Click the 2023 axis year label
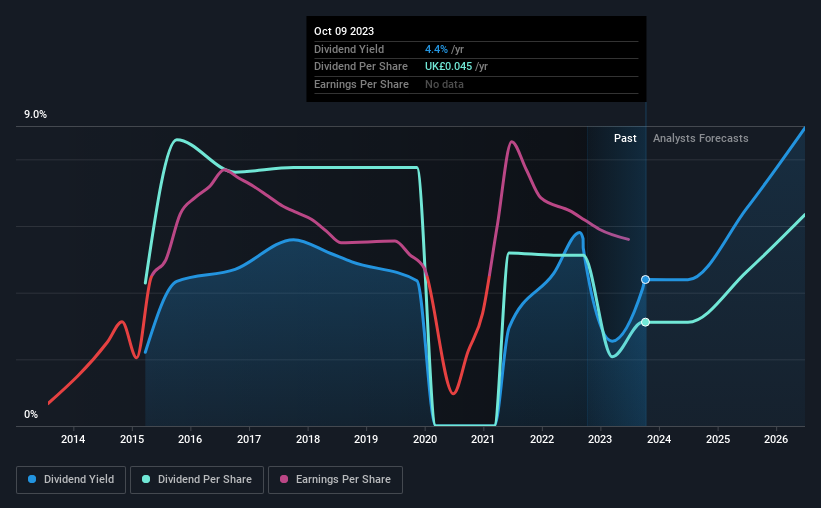 [x=600, y=439]
